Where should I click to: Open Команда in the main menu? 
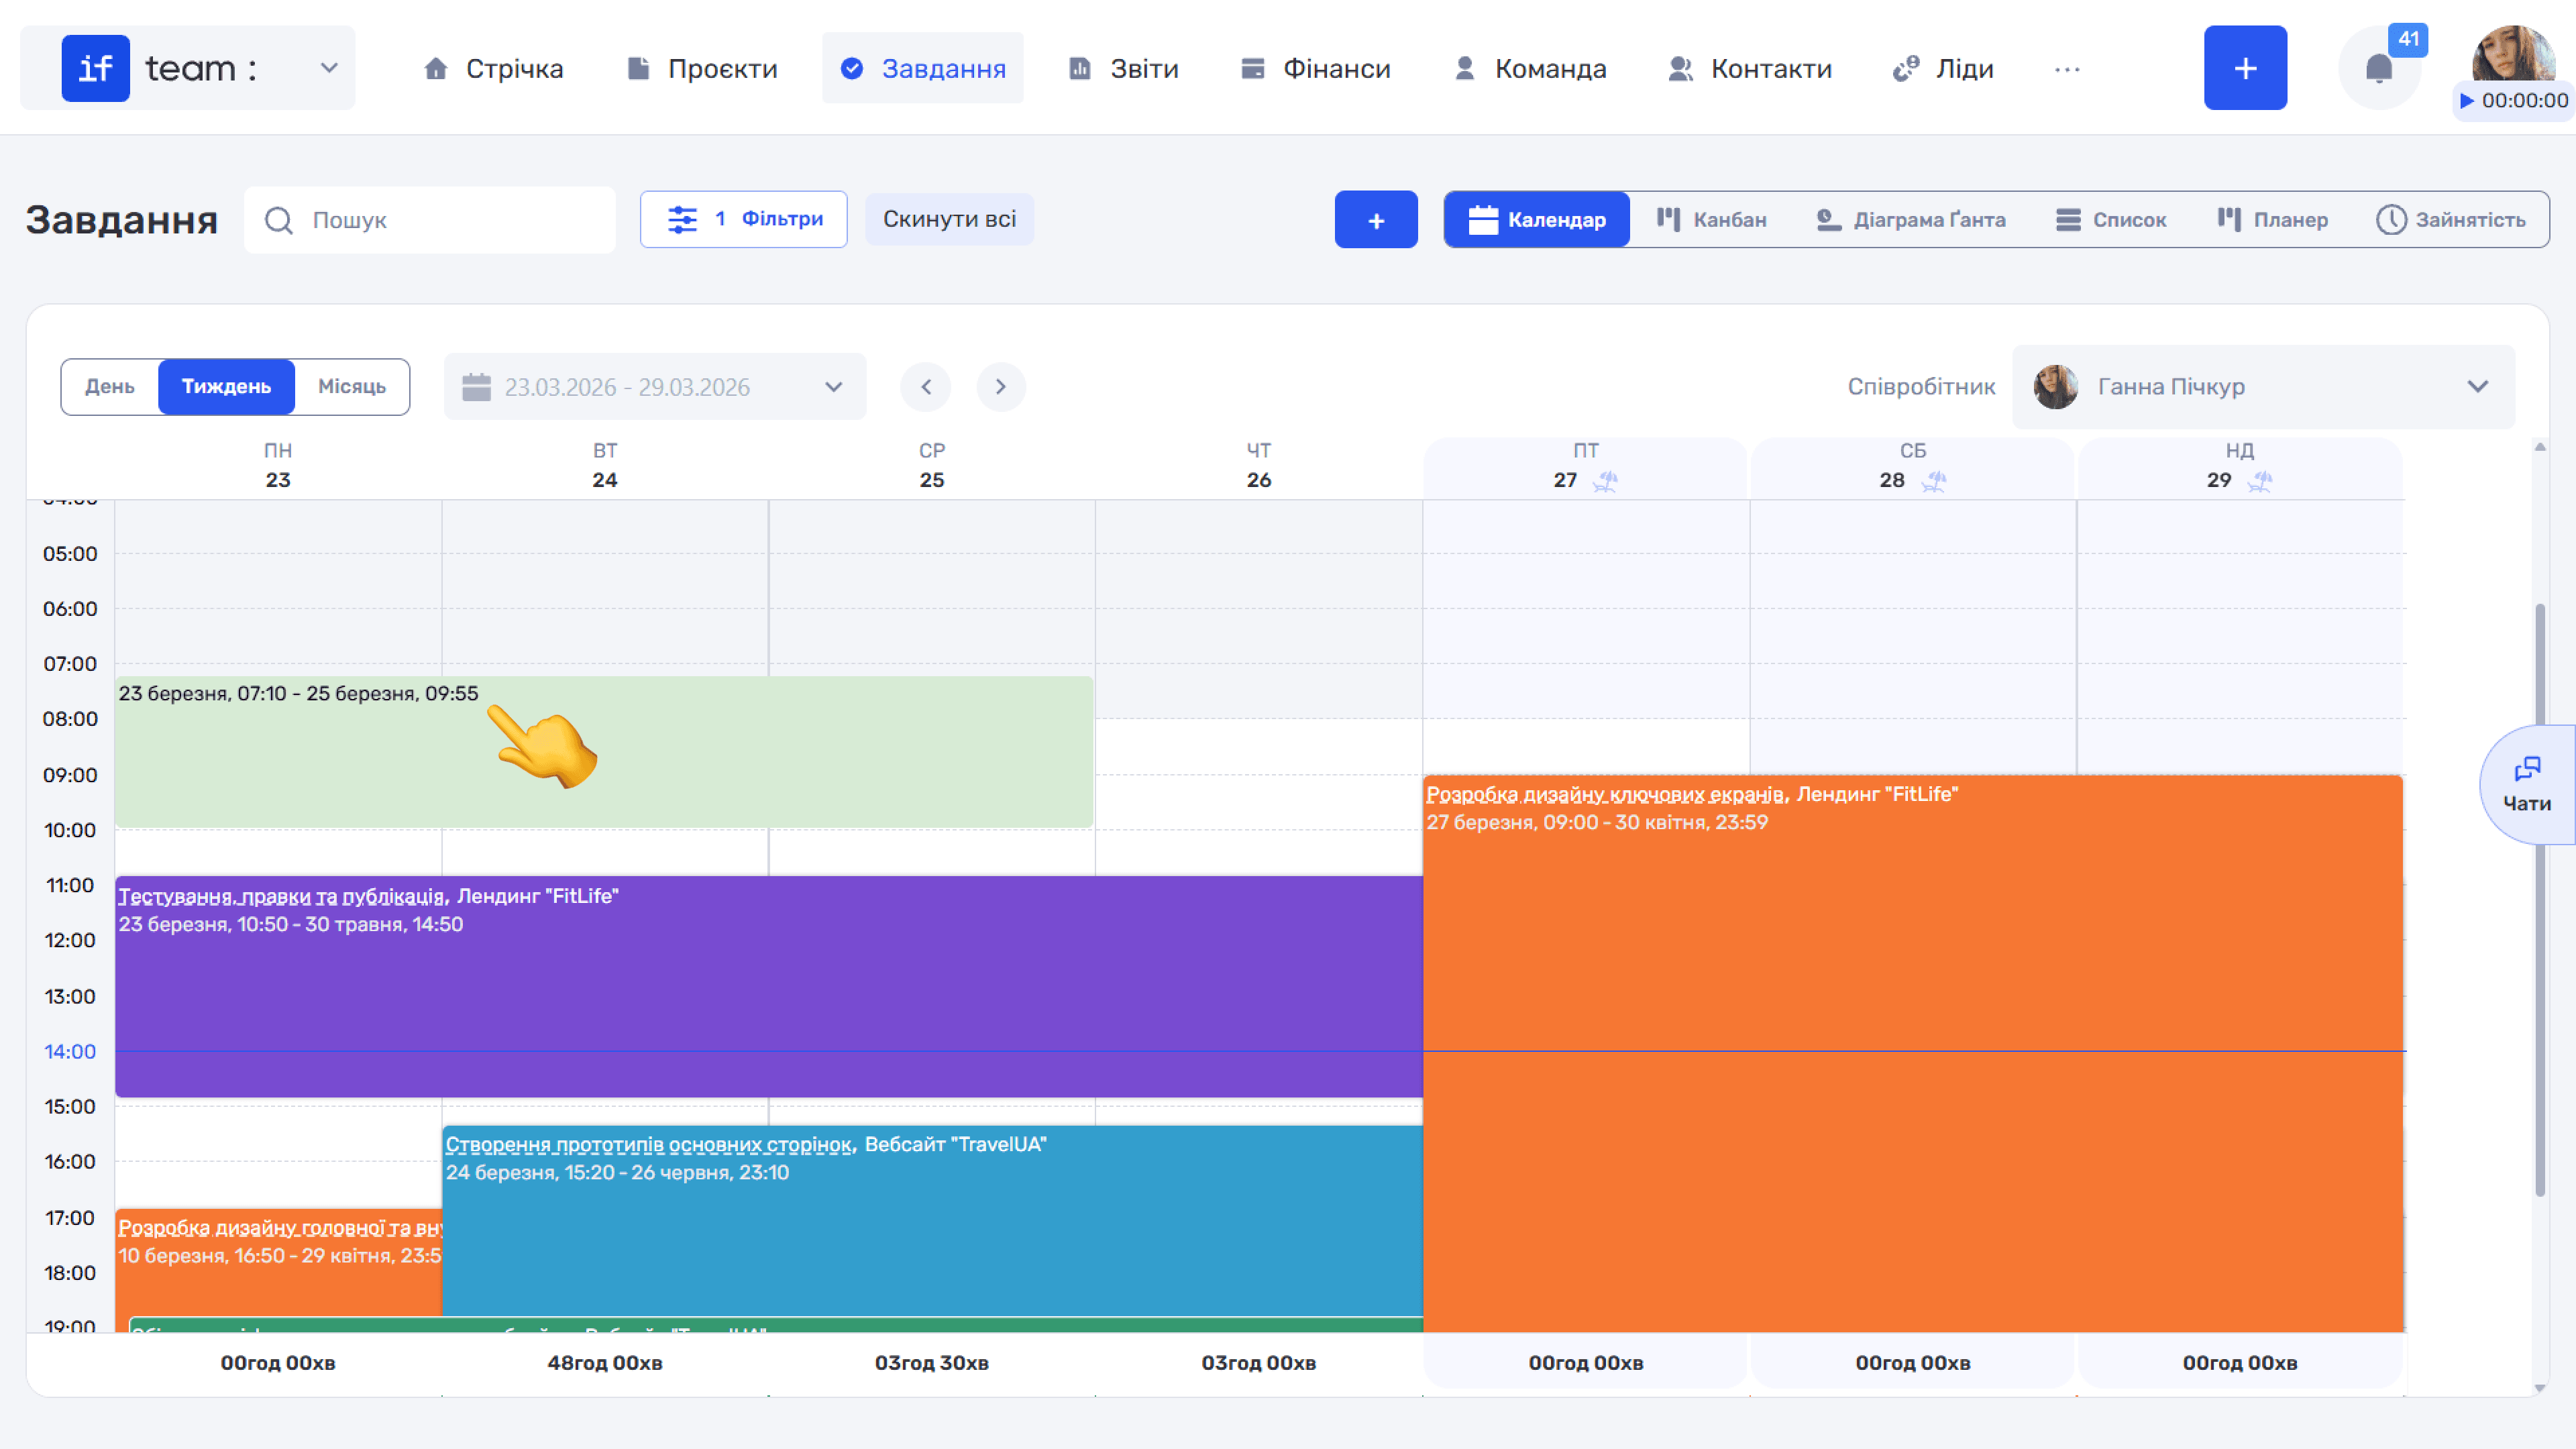click(x=1530, y=68)
